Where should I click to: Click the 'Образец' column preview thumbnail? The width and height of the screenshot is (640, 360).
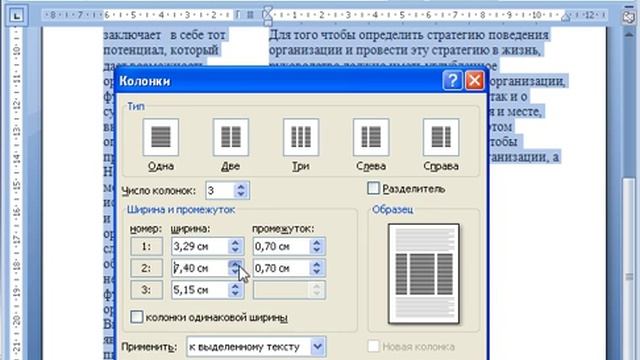[424, 273]
